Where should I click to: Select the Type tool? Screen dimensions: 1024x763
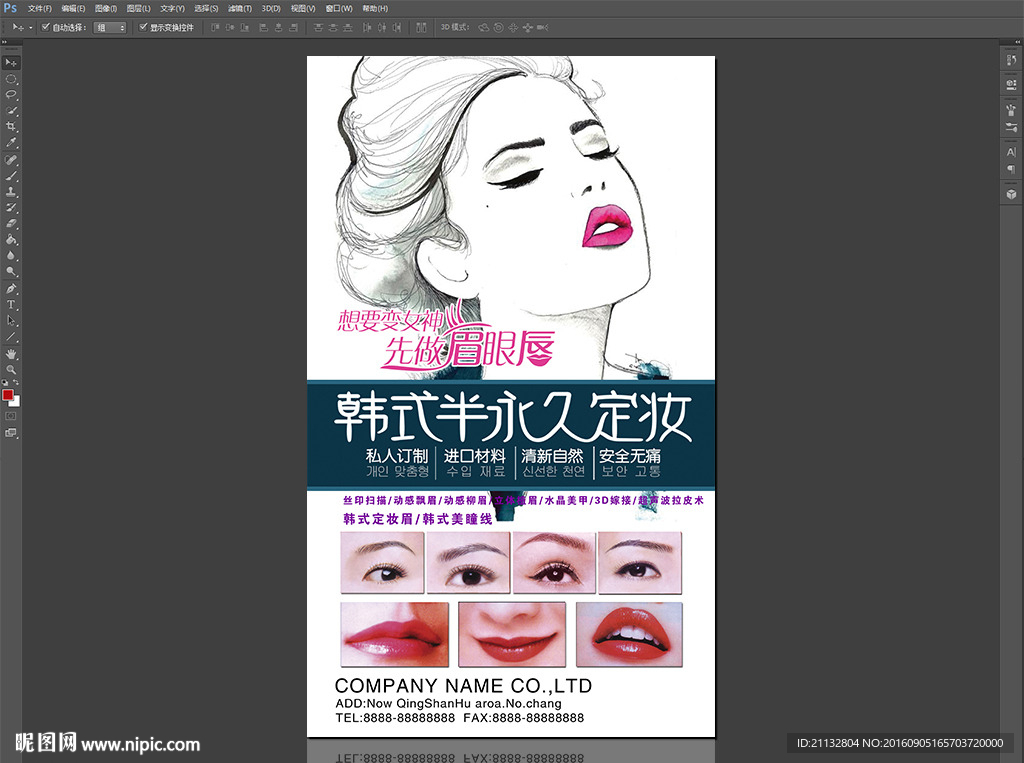pos(11,305)
